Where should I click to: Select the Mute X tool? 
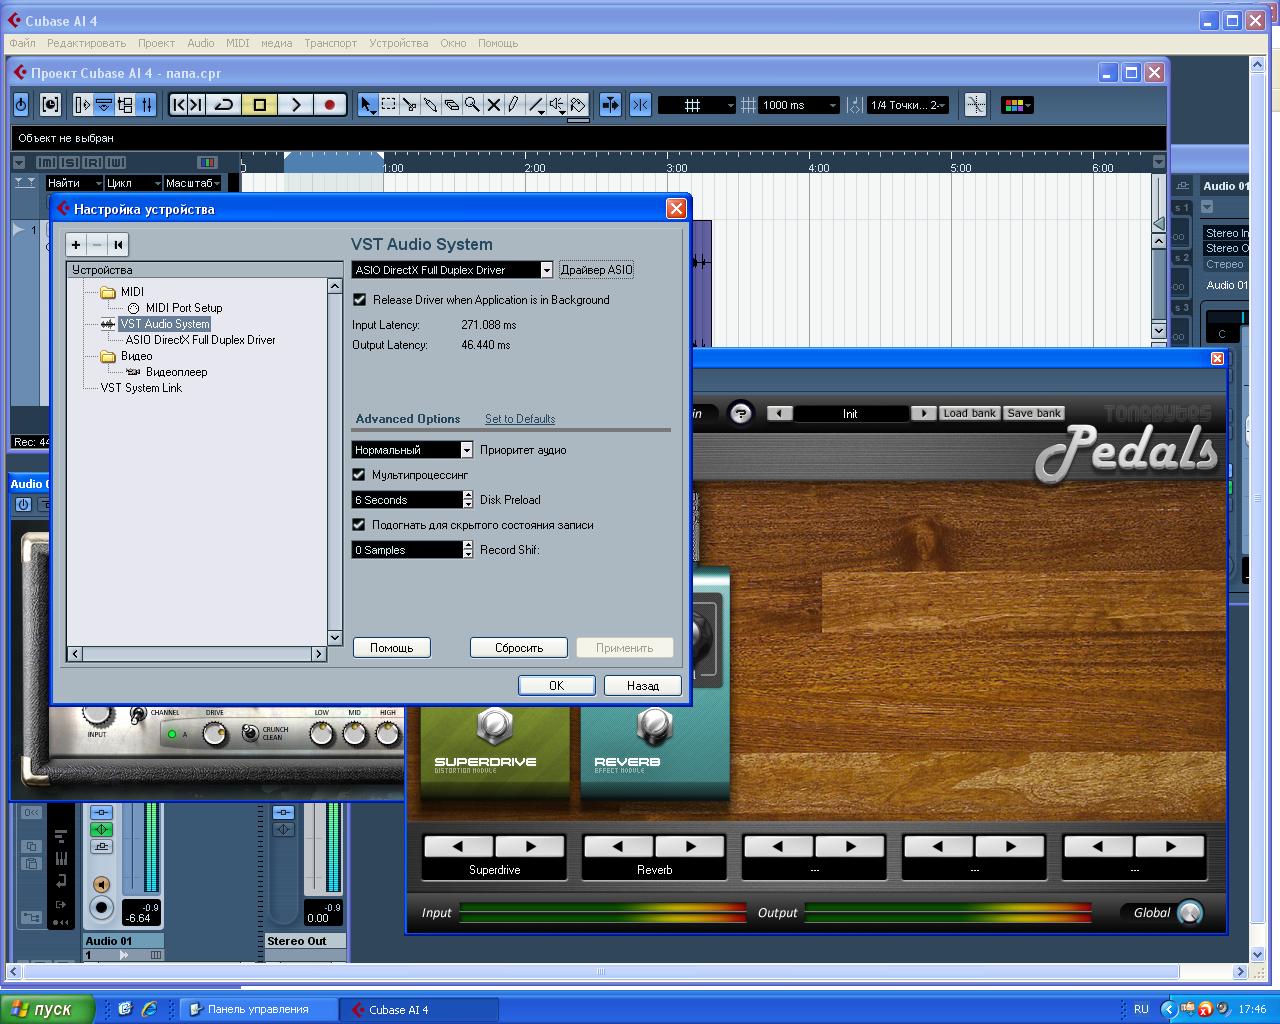[x=493, y=105]
